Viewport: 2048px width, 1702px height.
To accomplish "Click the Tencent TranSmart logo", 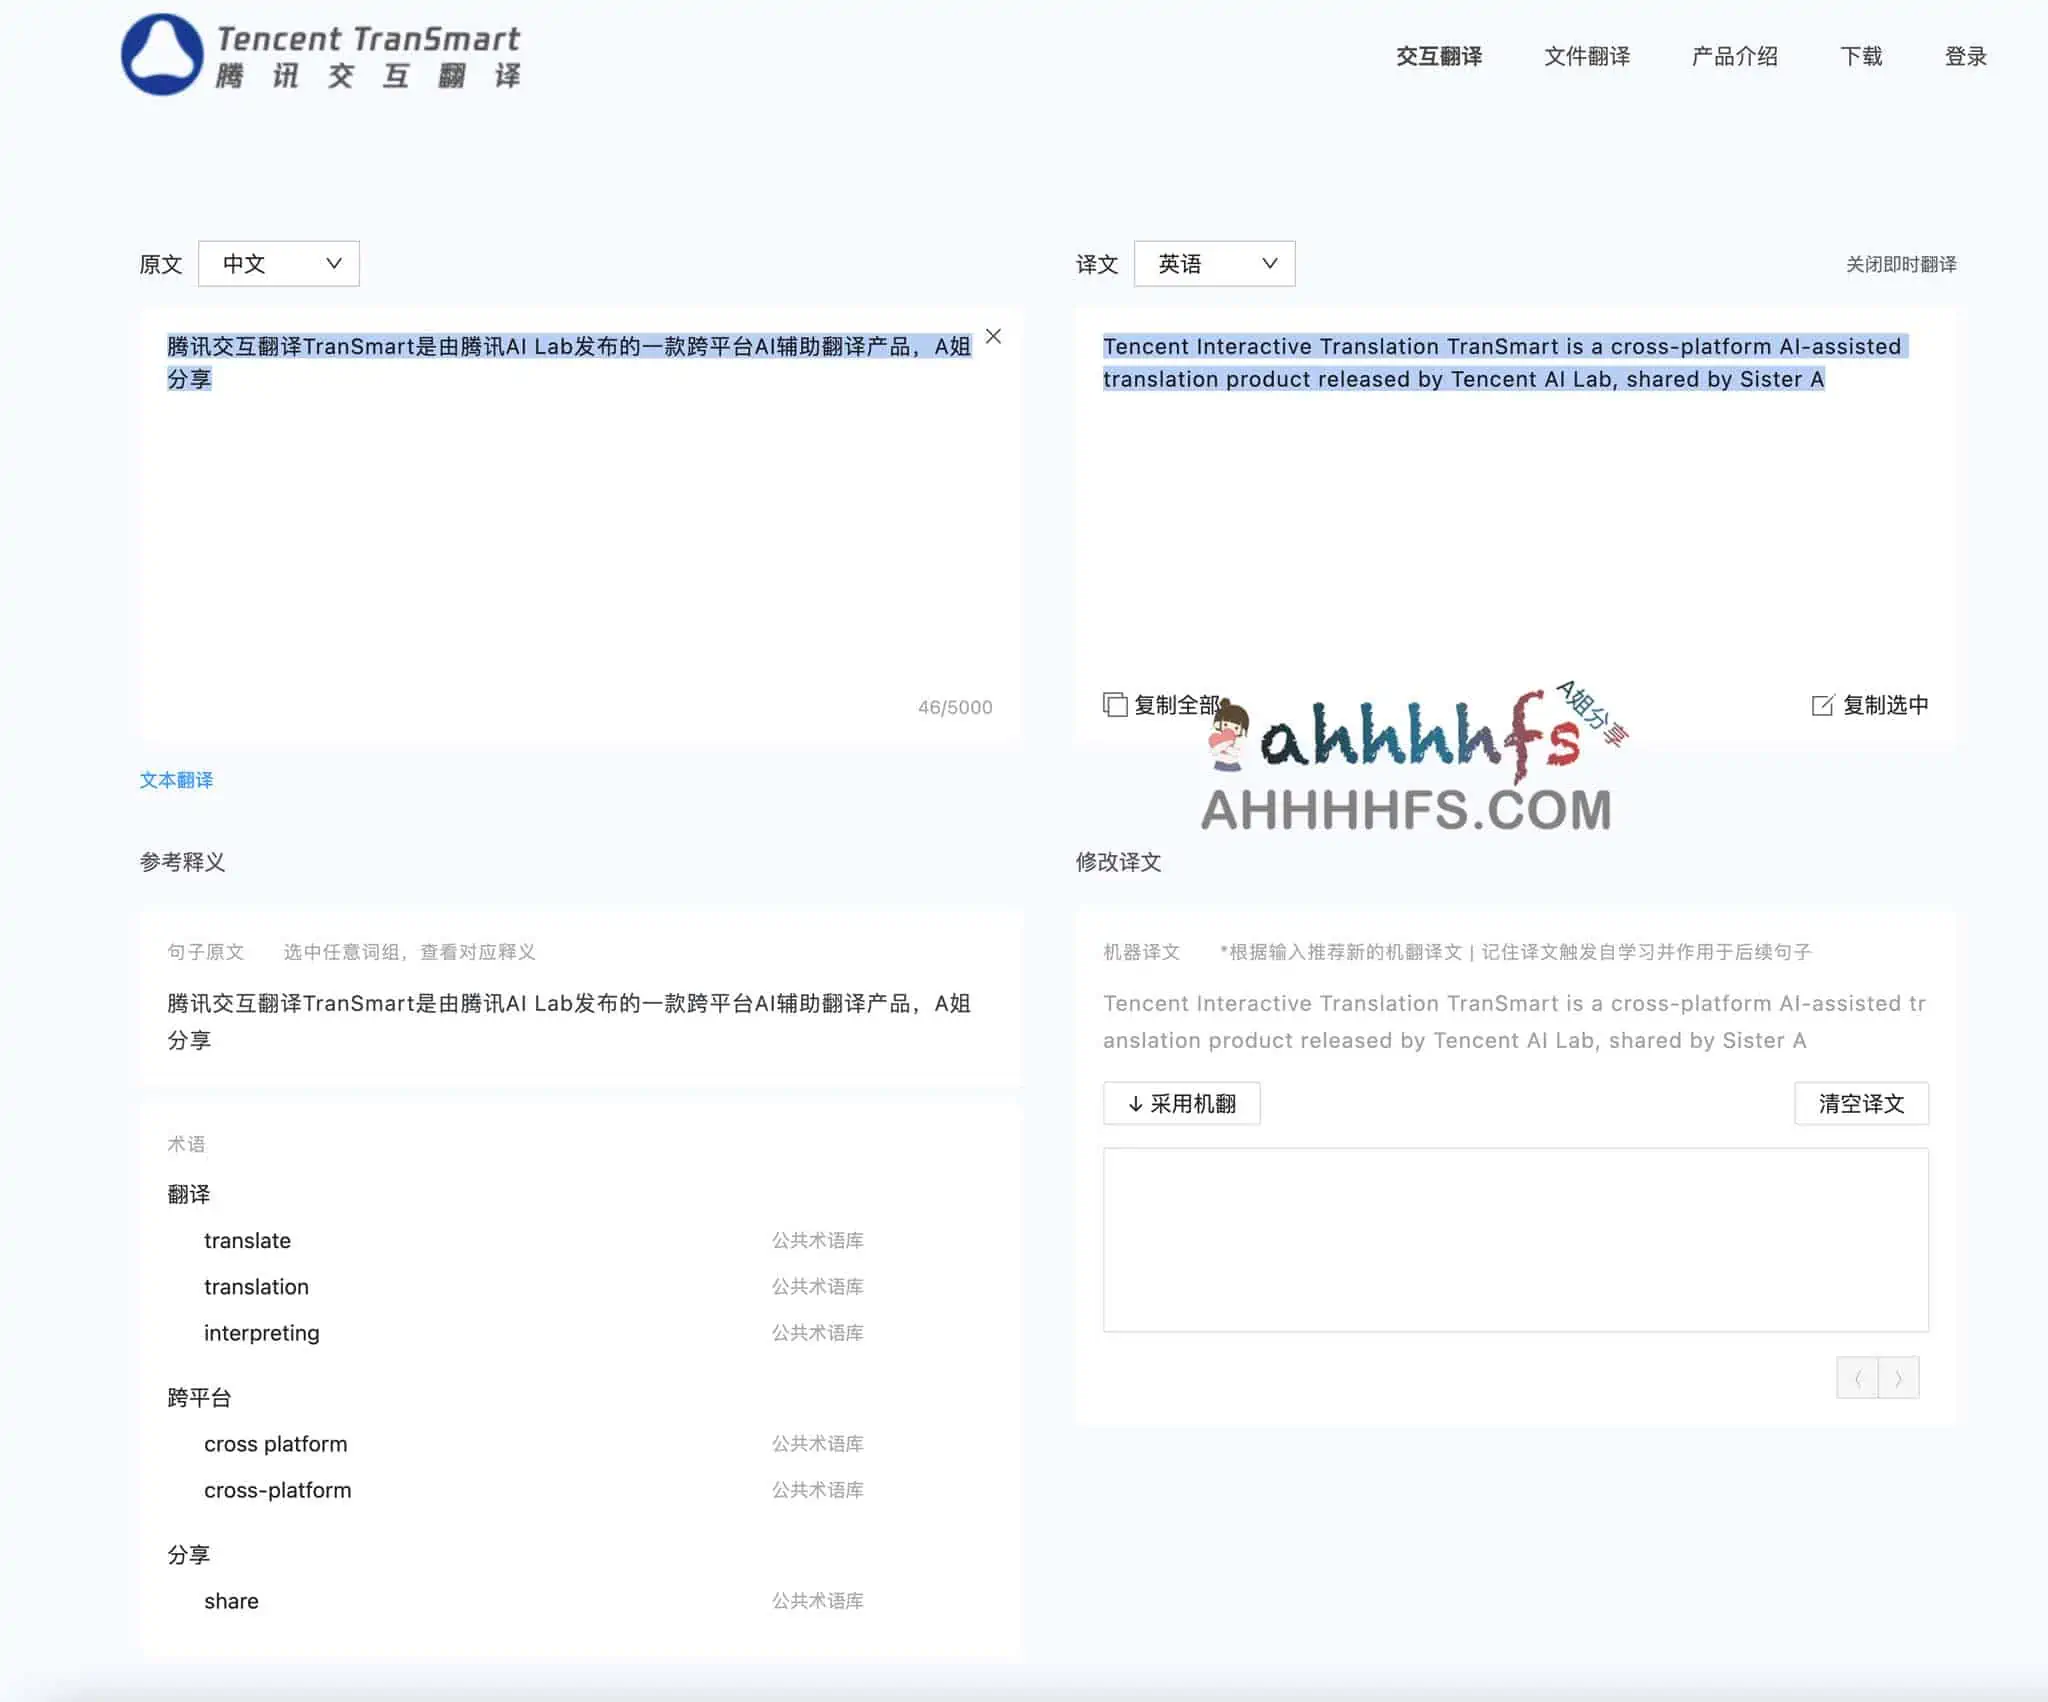I will (x=320, y=55).
